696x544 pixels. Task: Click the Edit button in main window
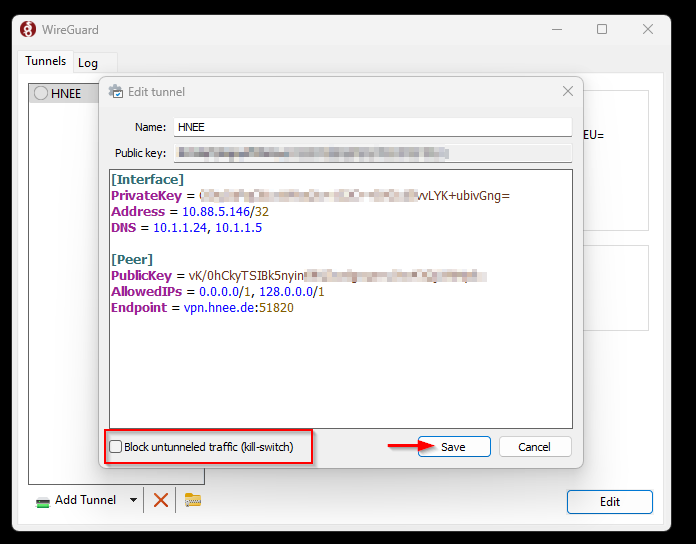coord(609,502)
